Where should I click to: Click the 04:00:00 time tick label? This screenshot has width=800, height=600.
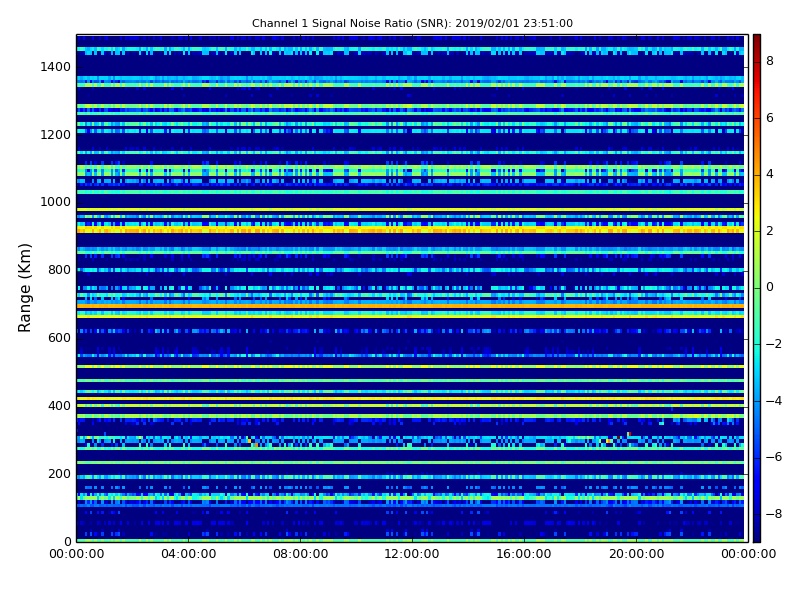coord(189,554)
